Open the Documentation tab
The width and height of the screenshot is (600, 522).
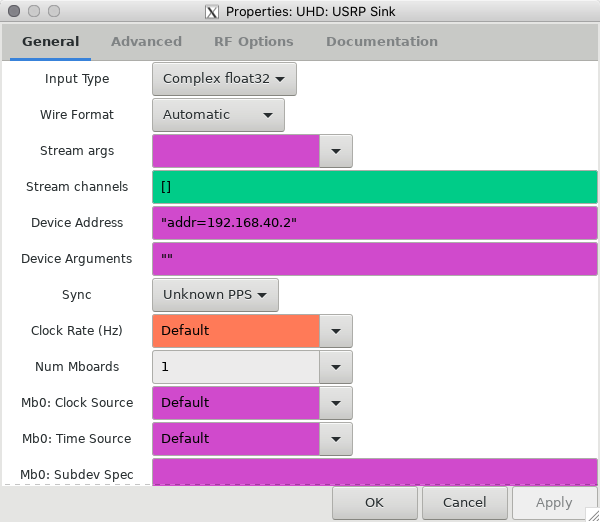point(382,42)
